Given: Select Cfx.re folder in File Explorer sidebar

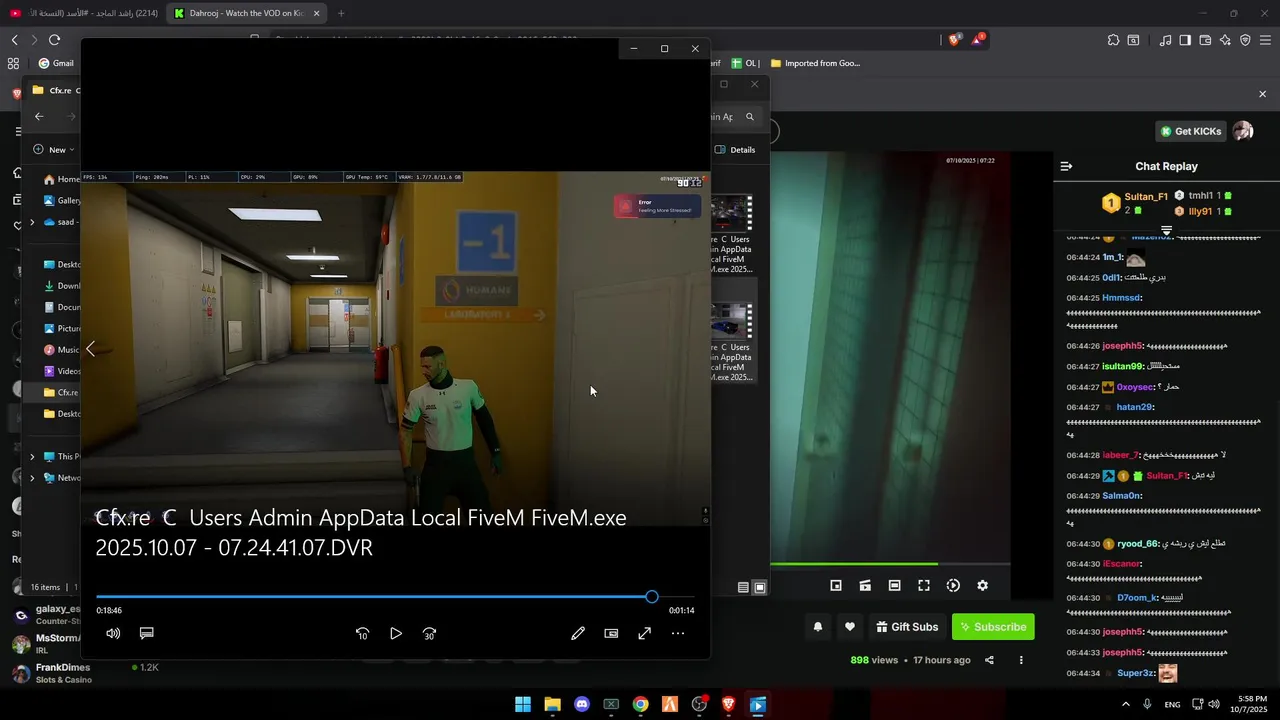Looking at the screenshot, I should click(62, 393).
